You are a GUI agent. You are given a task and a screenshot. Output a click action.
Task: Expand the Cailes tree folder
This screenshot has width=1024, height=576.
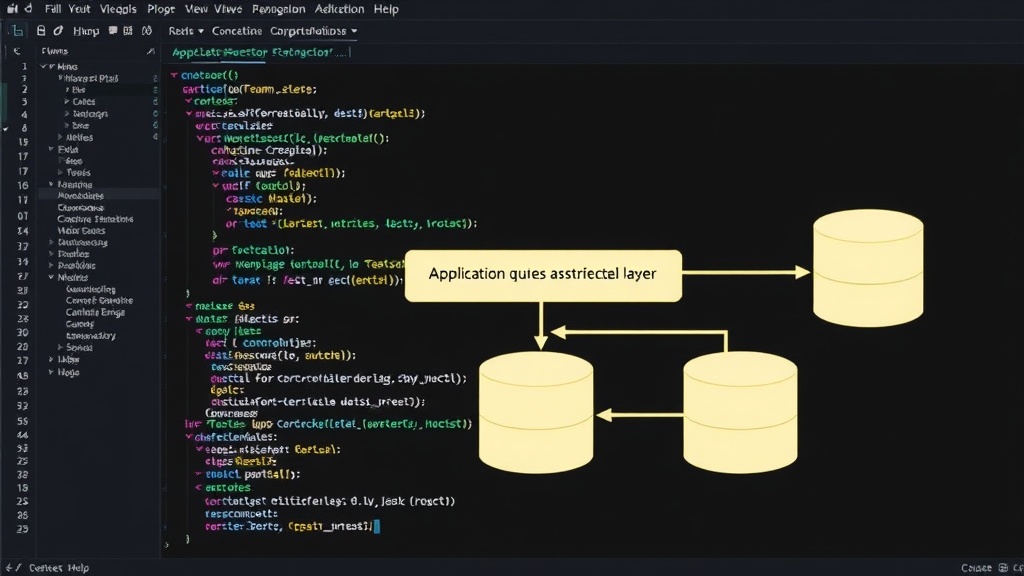click(x=67, y=102)
